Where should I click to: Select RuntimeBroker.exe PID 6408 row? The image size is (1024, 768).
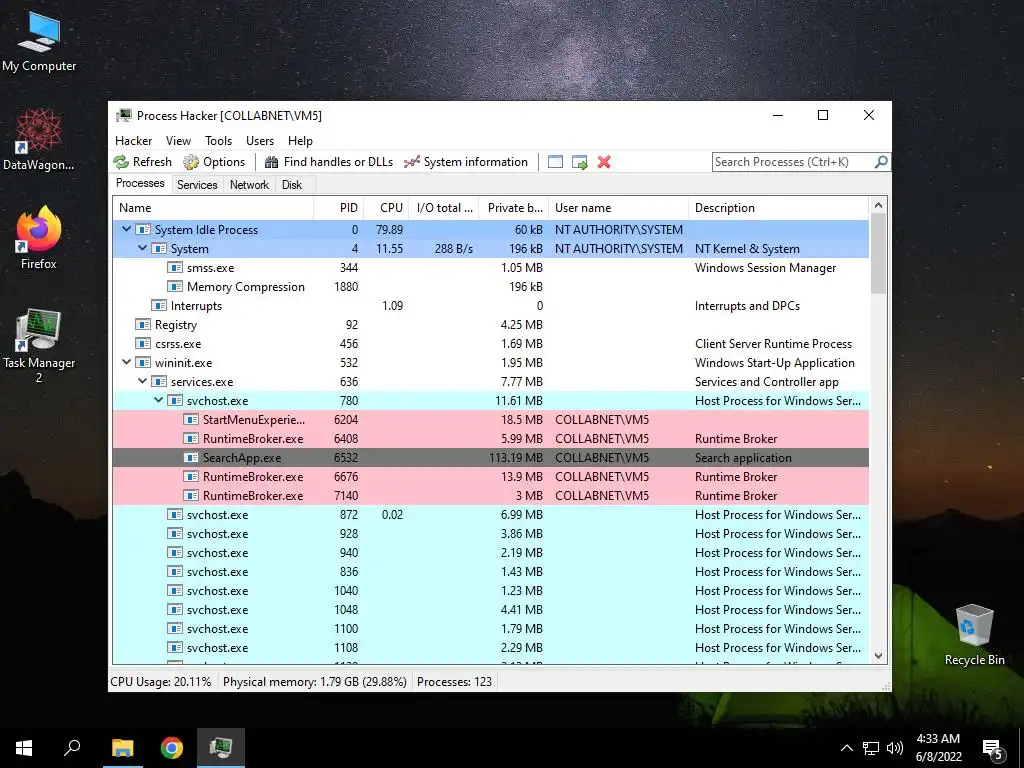(490, 438)
